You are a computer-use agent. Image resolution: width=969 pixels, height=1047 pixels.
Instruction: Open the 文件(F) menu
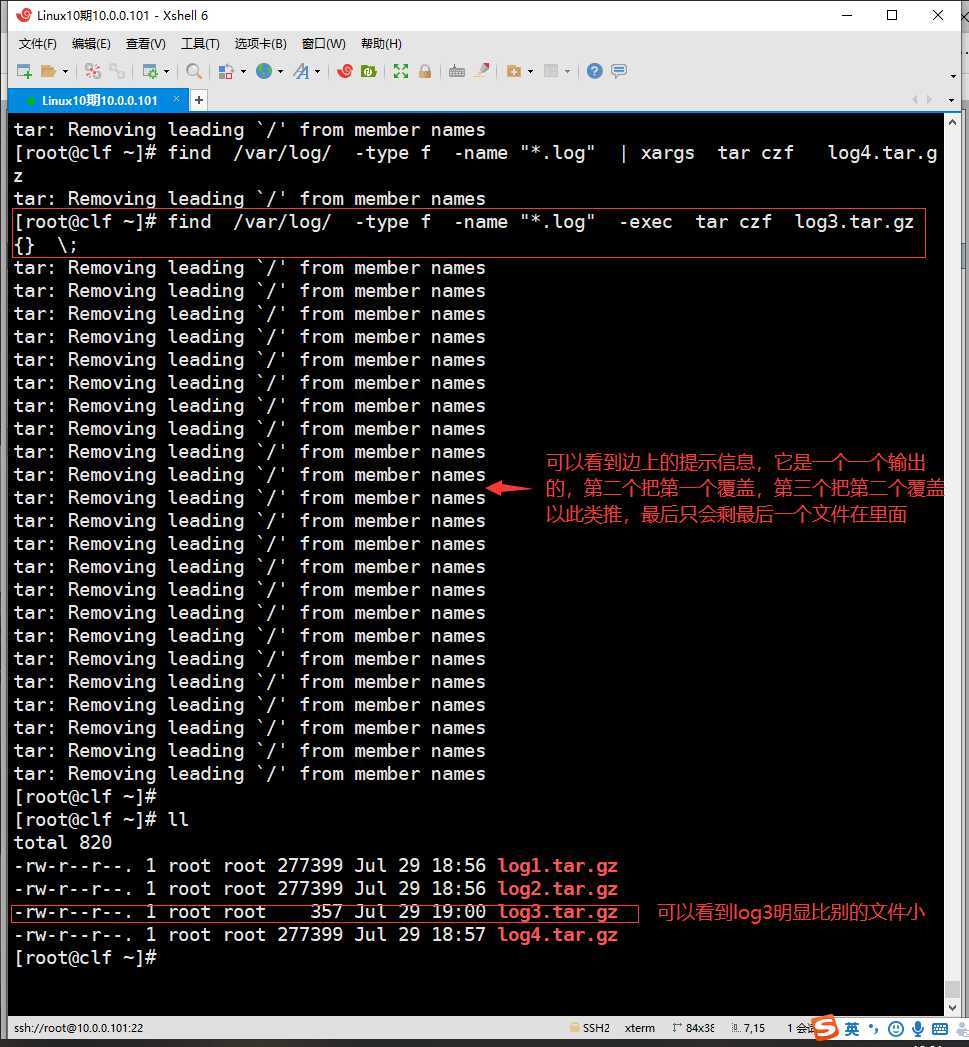[x=37, y=44]
